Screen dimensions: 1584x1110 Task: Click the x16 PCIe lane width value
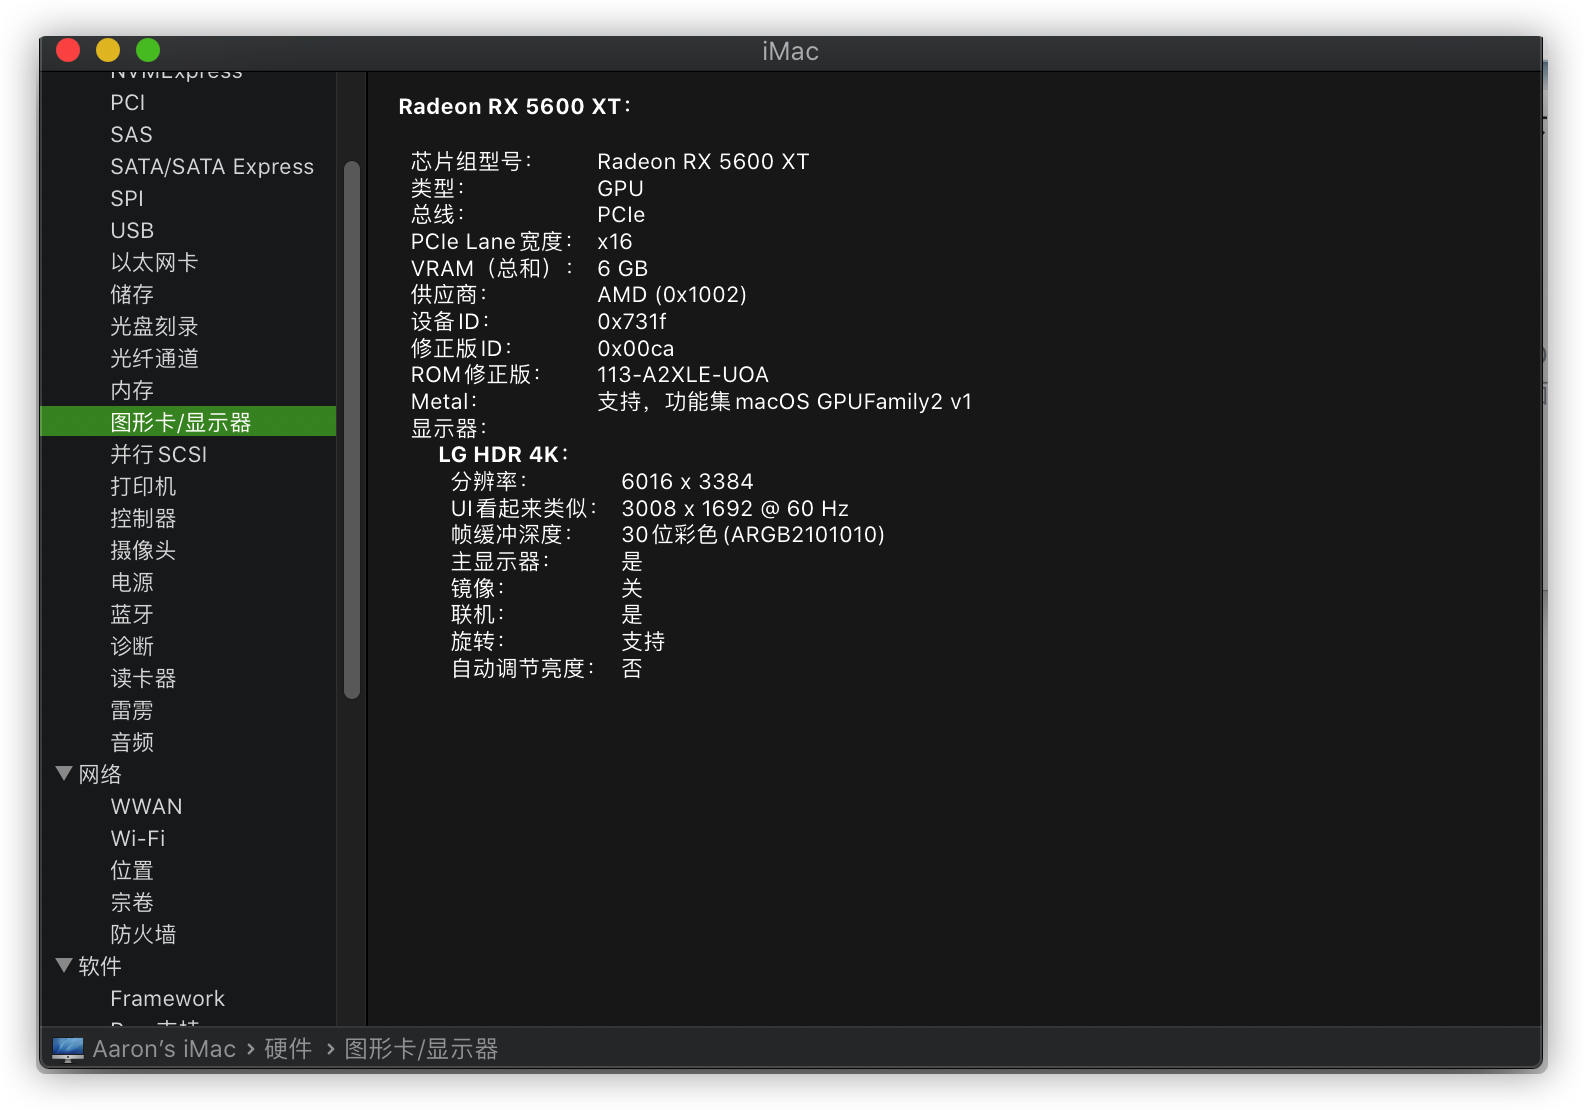[614, 241]
